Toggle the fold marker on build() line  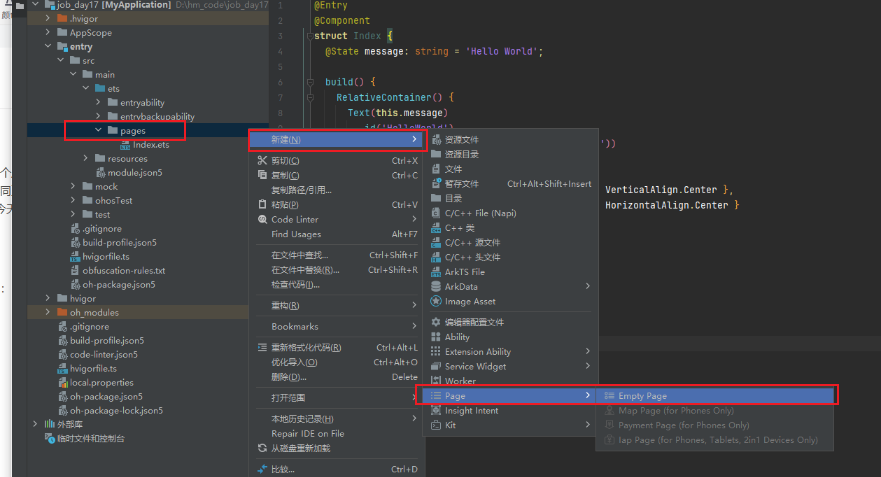(x=310, y=82)
